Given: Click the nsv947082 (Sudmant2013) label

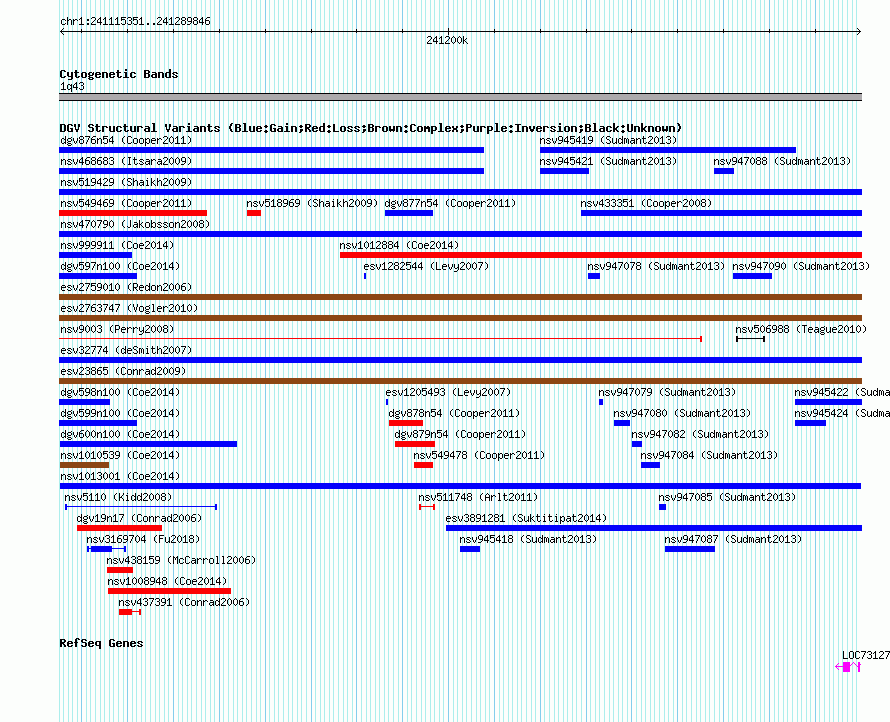Looking at the screenshot, I should 700,434.
